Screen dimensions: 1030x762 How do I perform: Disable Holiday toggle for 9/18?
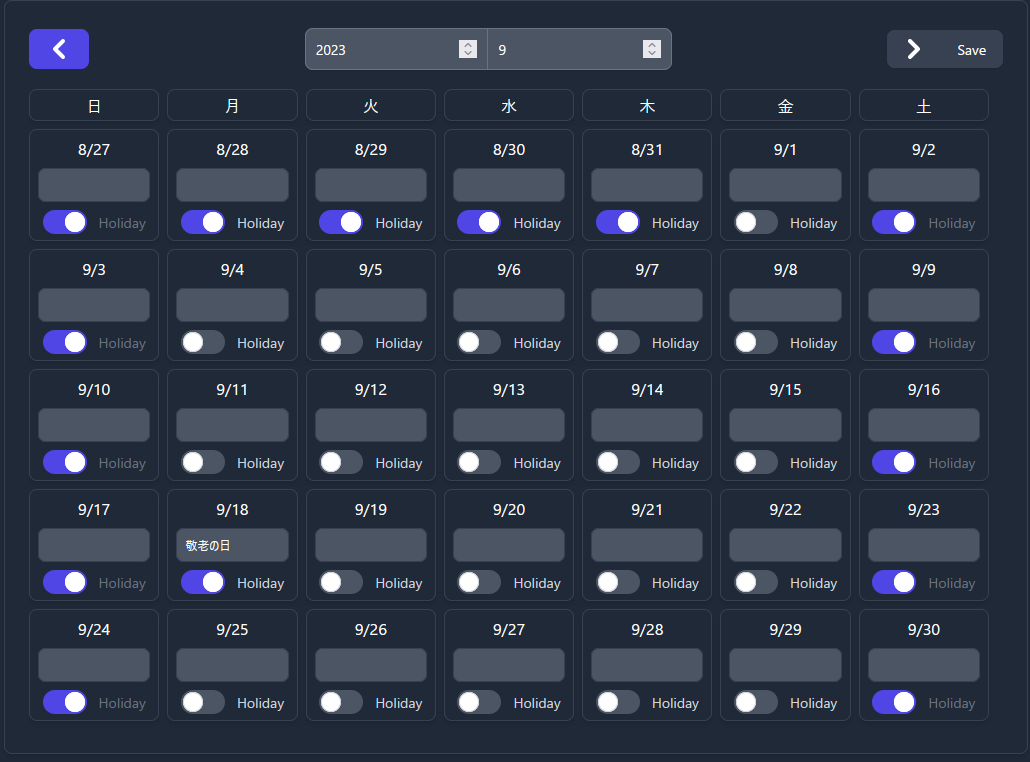click(x=203, y=582)
